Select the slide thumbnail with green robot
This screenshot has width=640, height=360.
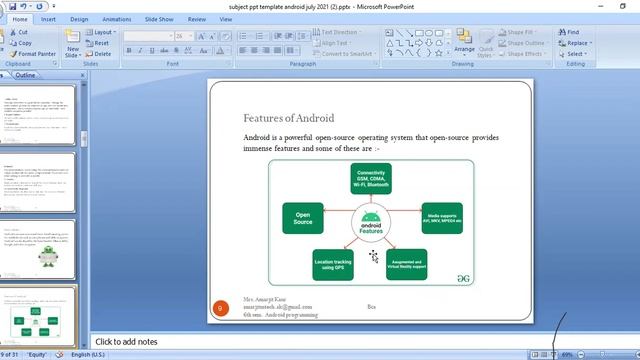pyautogui.click(x=38, y=250)
